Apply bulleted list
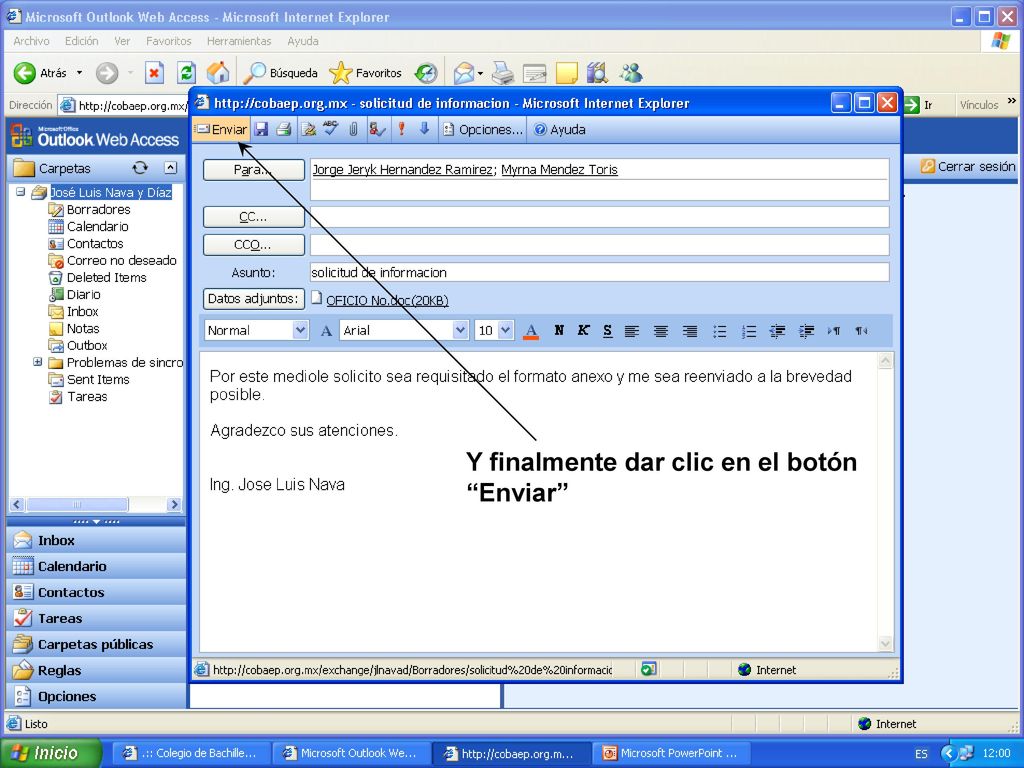Viewport: 1024px width, 768px height. click(x=719, y=331)
